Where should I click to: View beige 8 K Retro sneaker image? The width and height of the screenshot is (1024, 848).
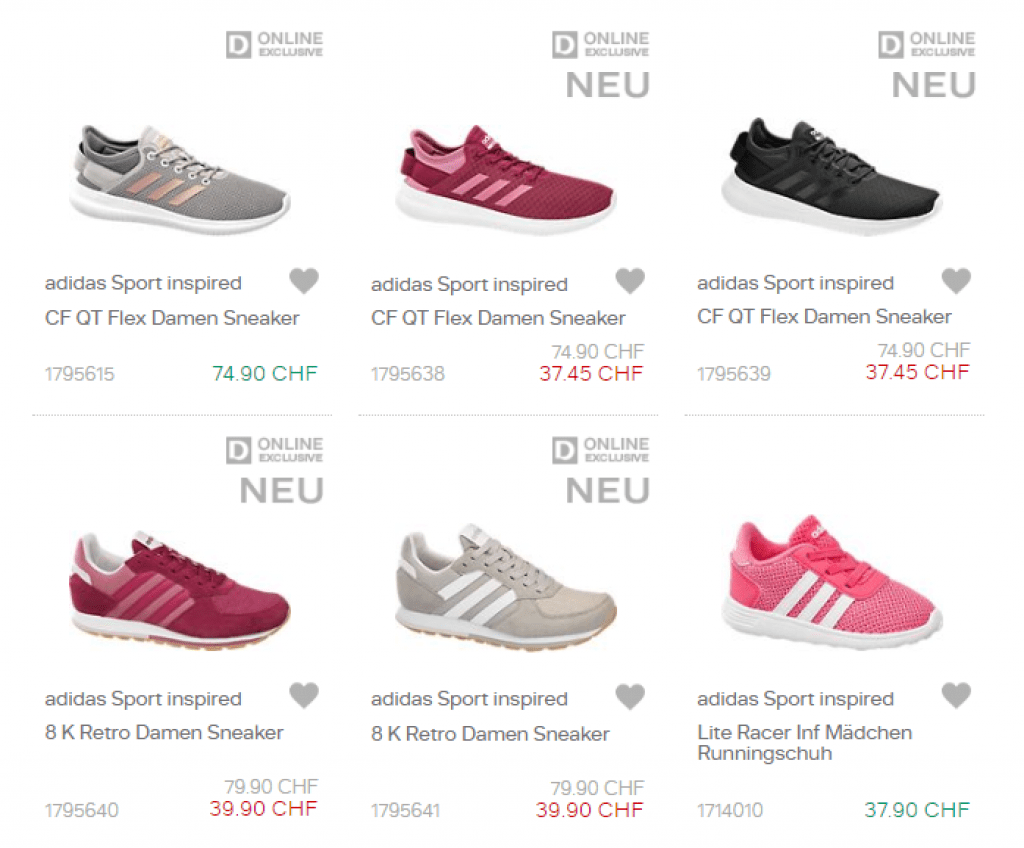point(505,590)
